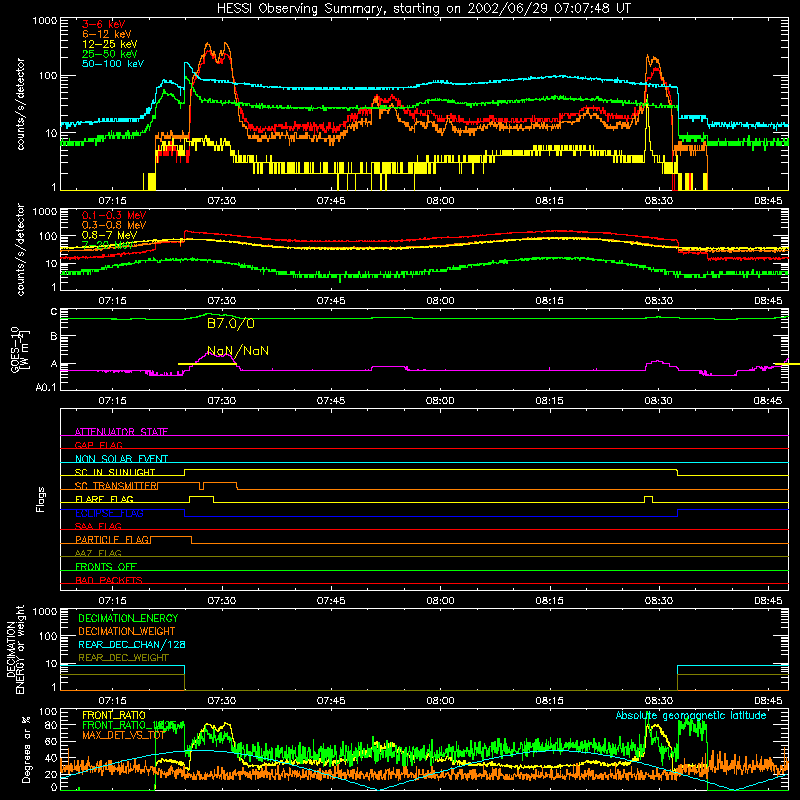The image size is (800, 800).
Task: Select the 0.1-0.3 MeV legend label
Action: (114, 215)
